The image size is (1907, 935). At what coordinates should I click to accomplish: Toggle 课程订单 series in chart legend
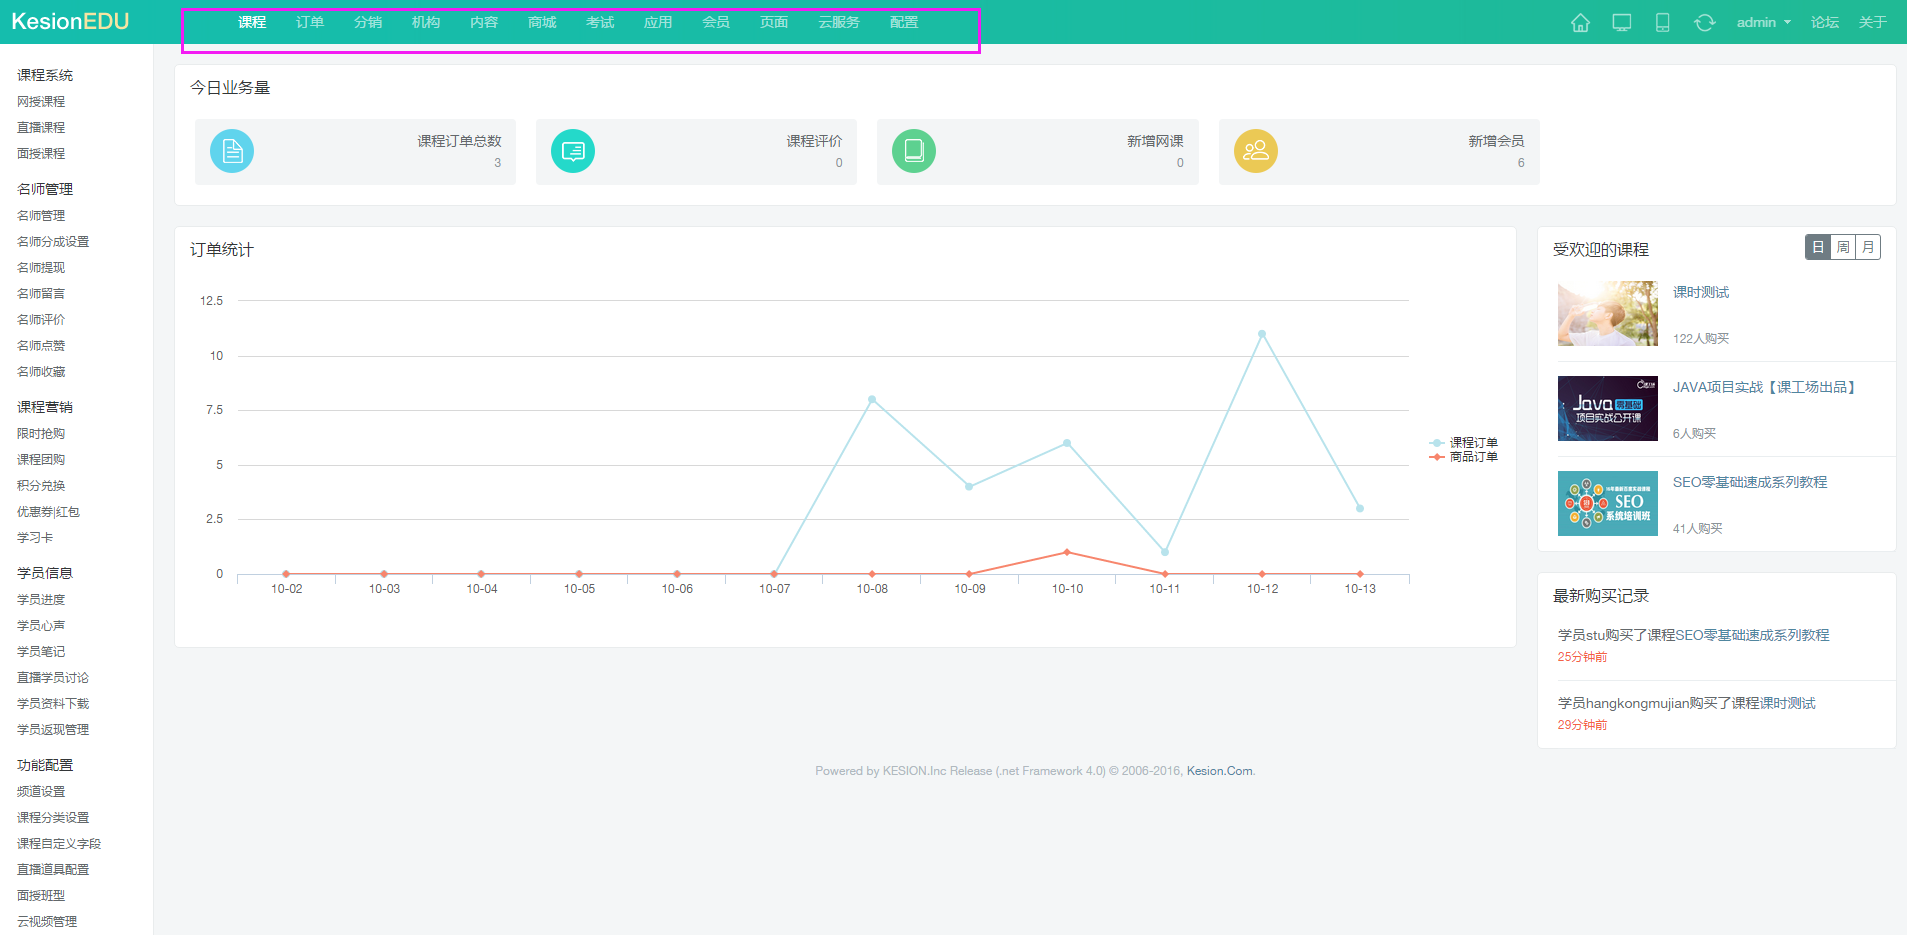coord(1465,442)
